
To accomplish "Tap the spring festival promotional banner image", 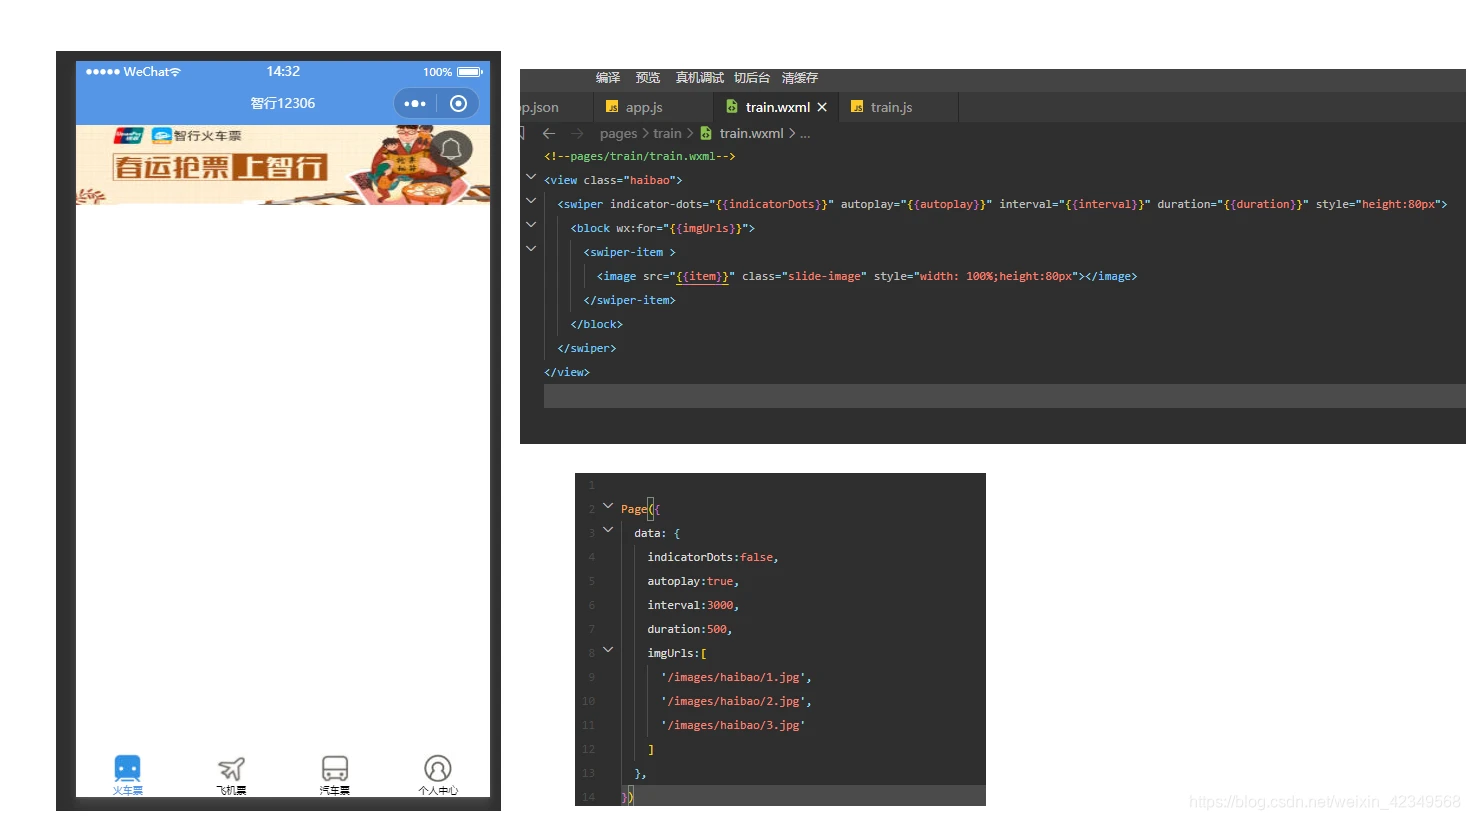I will [283, 165].
